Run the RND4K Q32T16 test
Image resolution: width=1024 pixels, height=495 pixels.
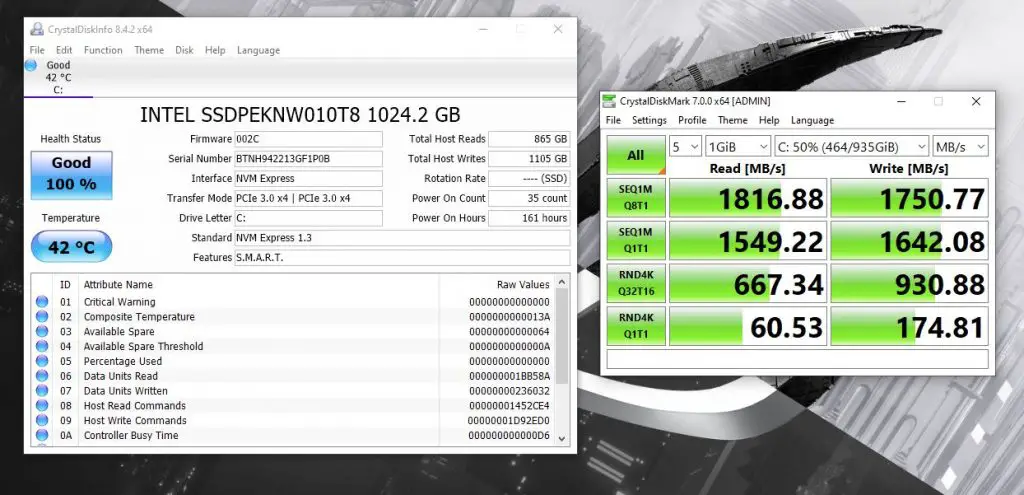(636, 283)
